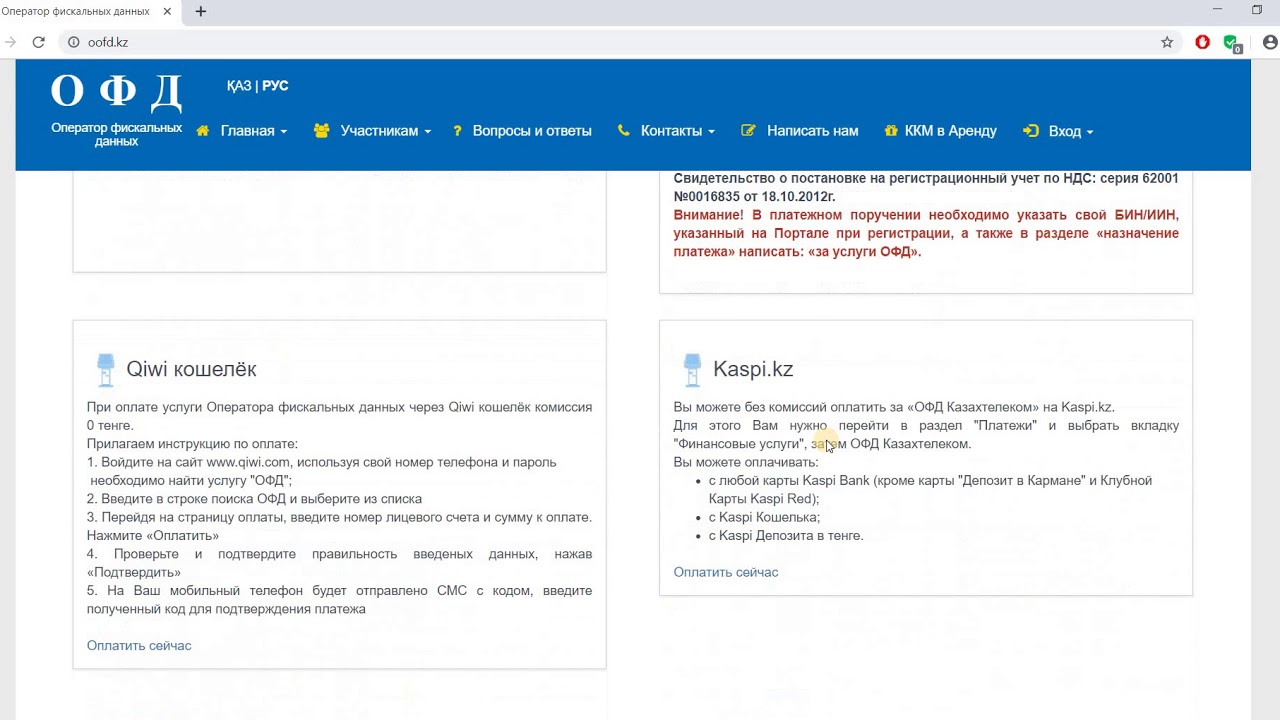Click the Qiwi кошелёк terminal icon
Image resolution: width=1280 pixels, height=720 pixels.
[x=105, y=370]
